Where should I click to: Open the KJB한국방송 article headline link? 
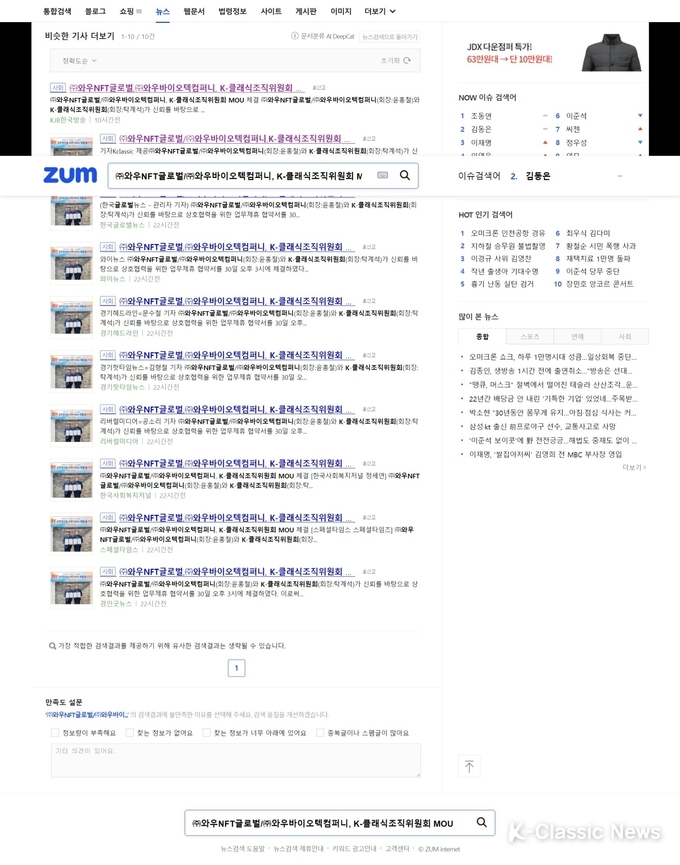coord(186,88)
